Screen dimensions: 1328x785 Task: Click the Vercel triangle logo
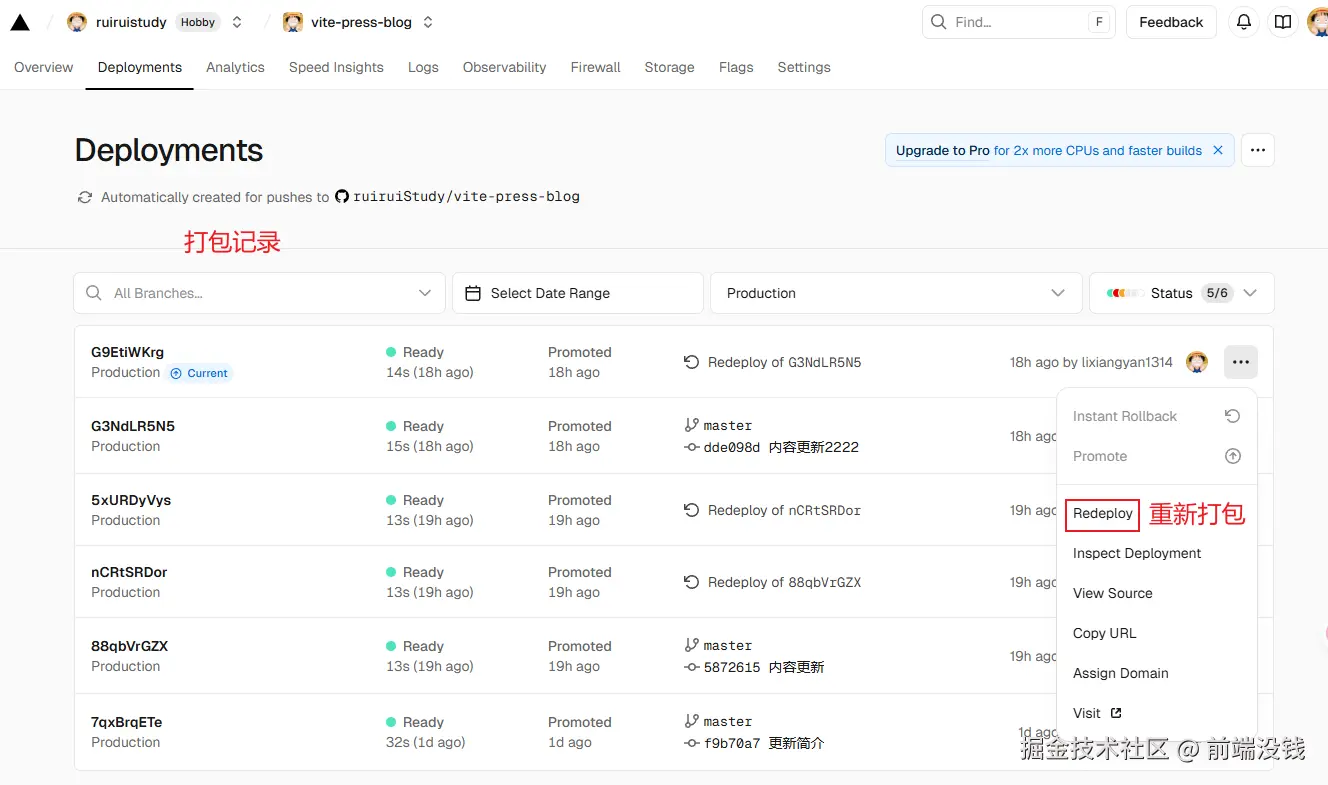[20, 22]
